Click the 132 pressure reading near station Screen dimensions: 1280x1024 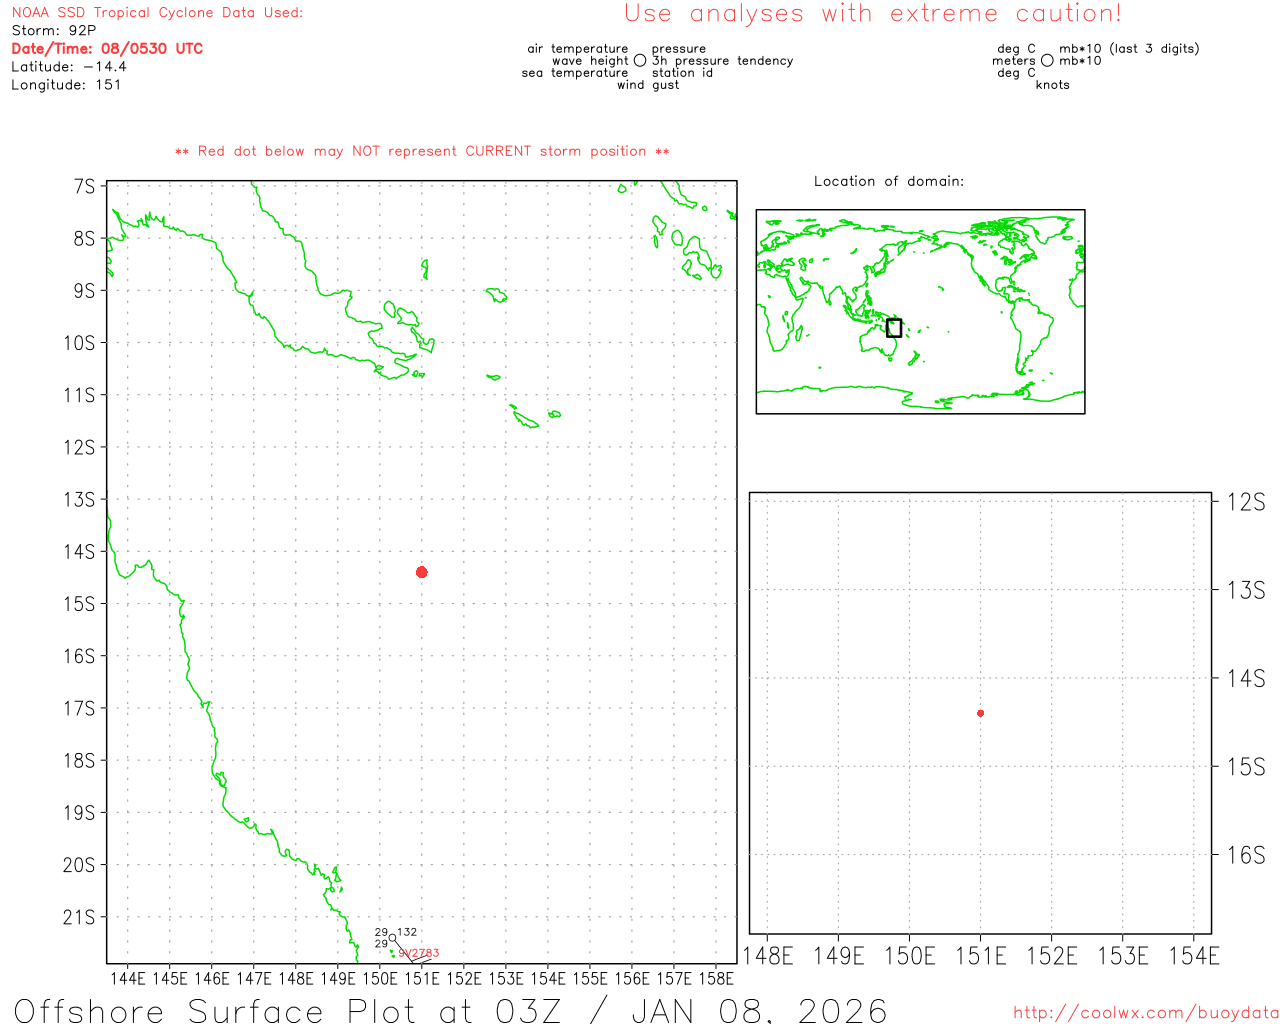pos(407,932)
